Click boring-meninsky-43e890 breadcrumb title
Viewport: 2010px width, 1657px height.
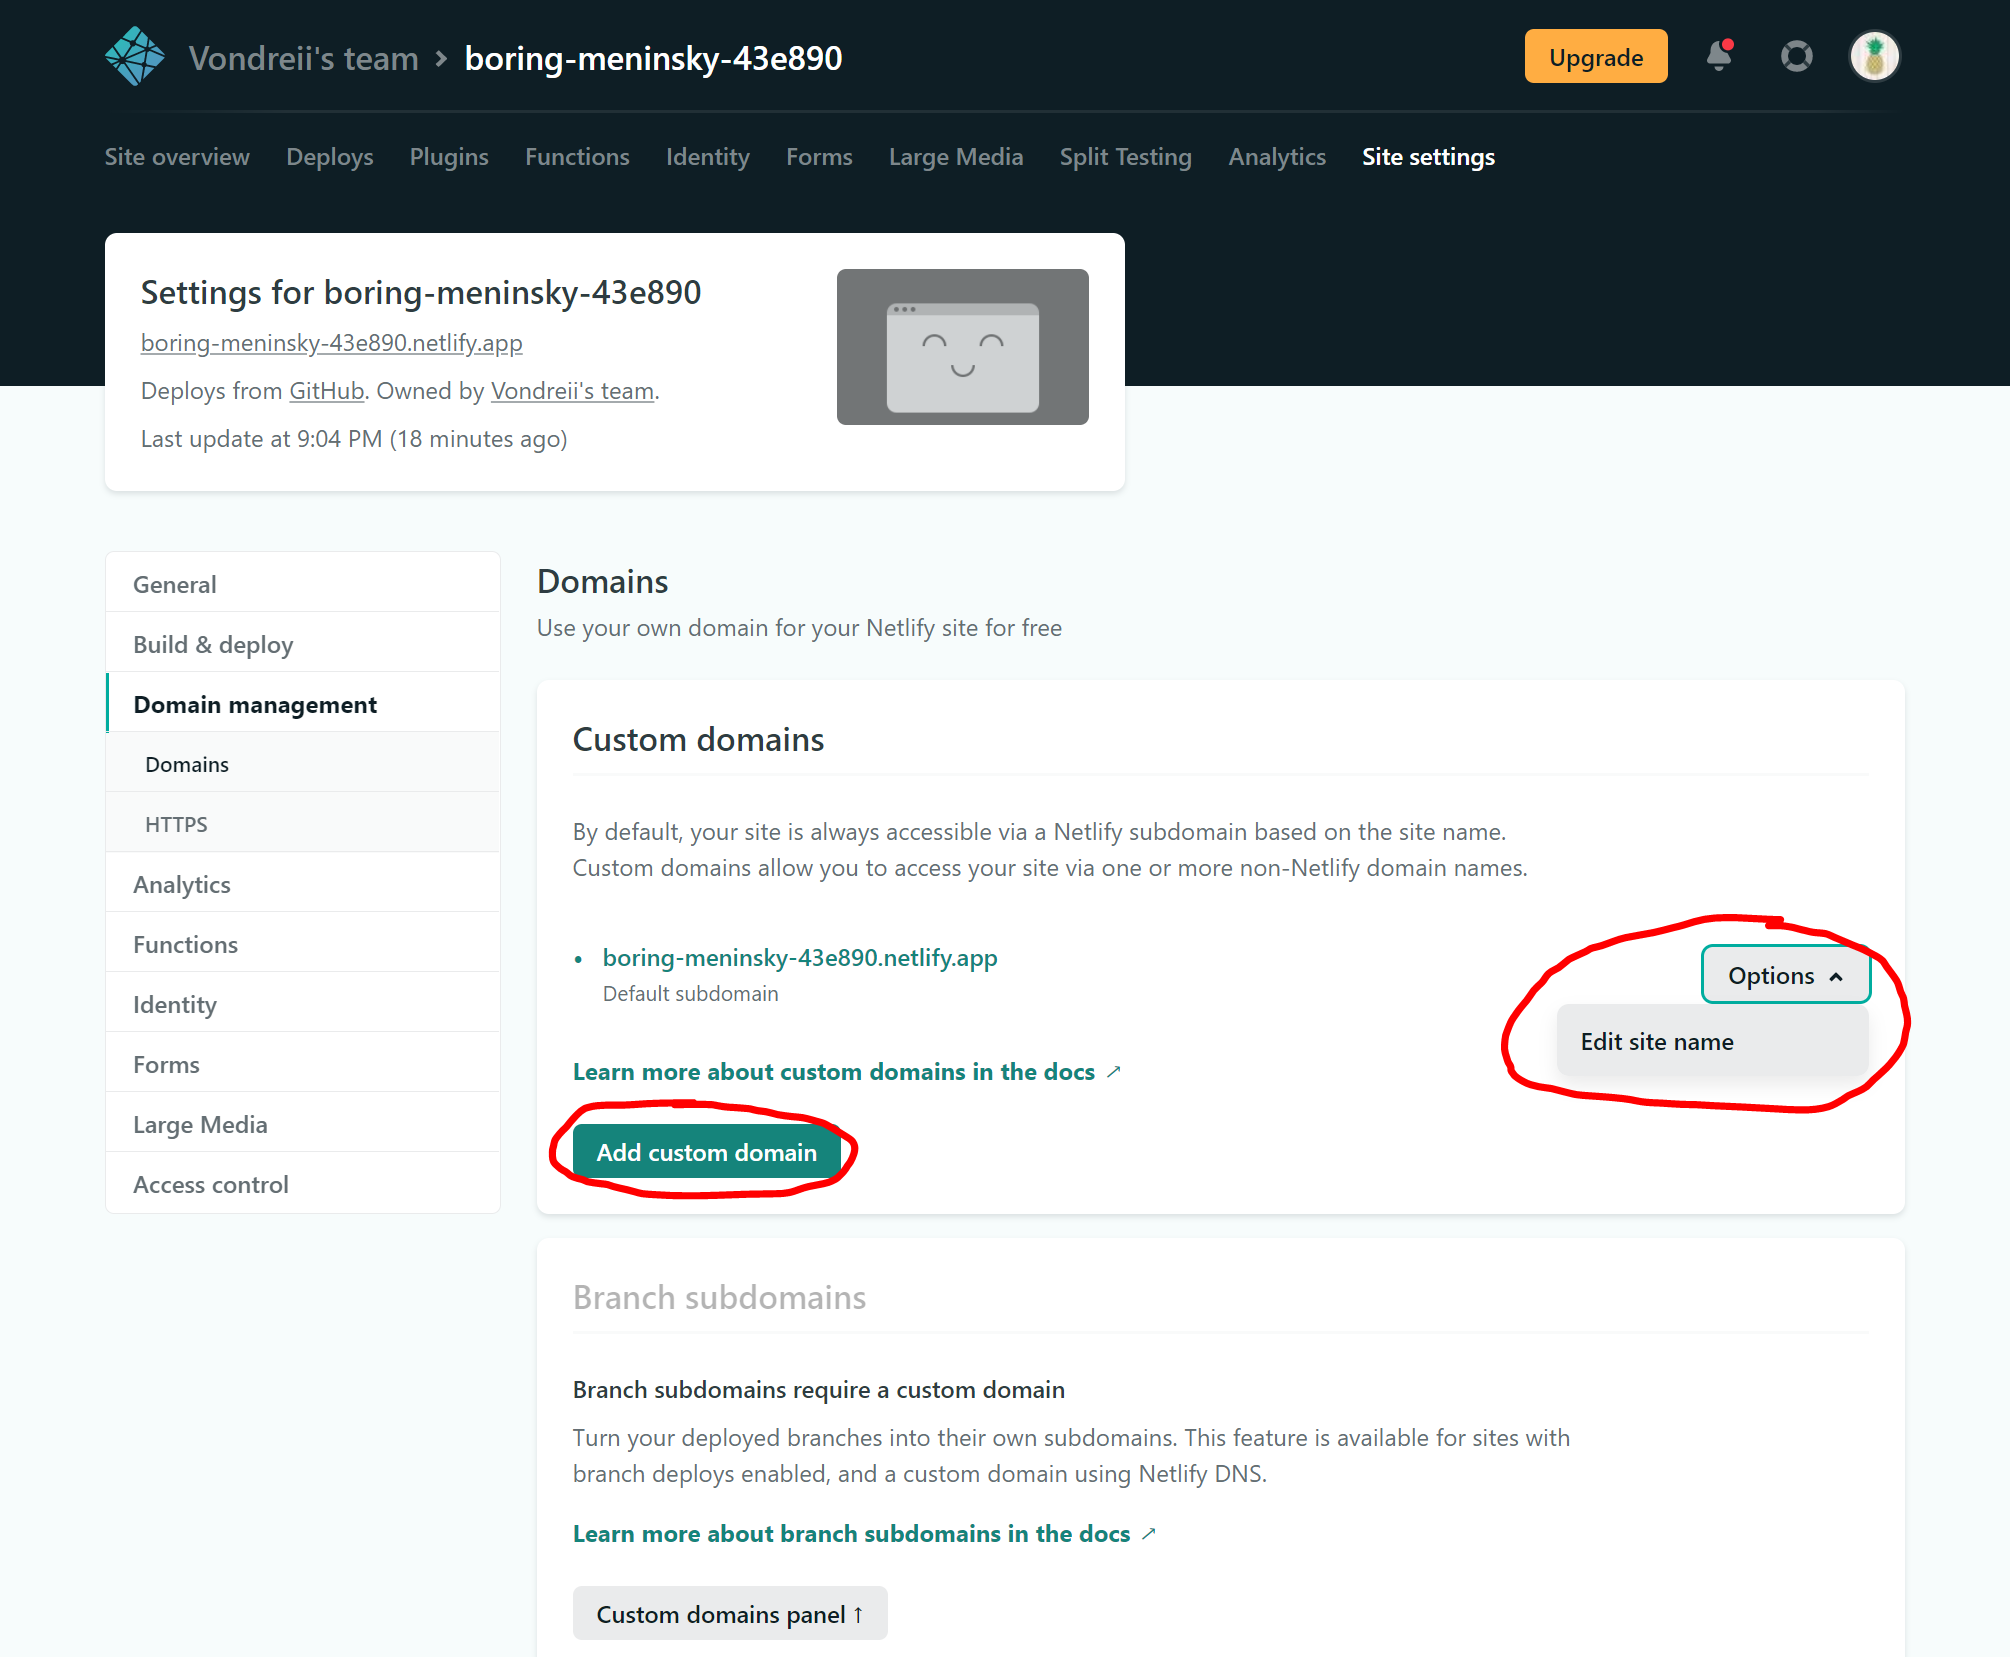point(654,58)
